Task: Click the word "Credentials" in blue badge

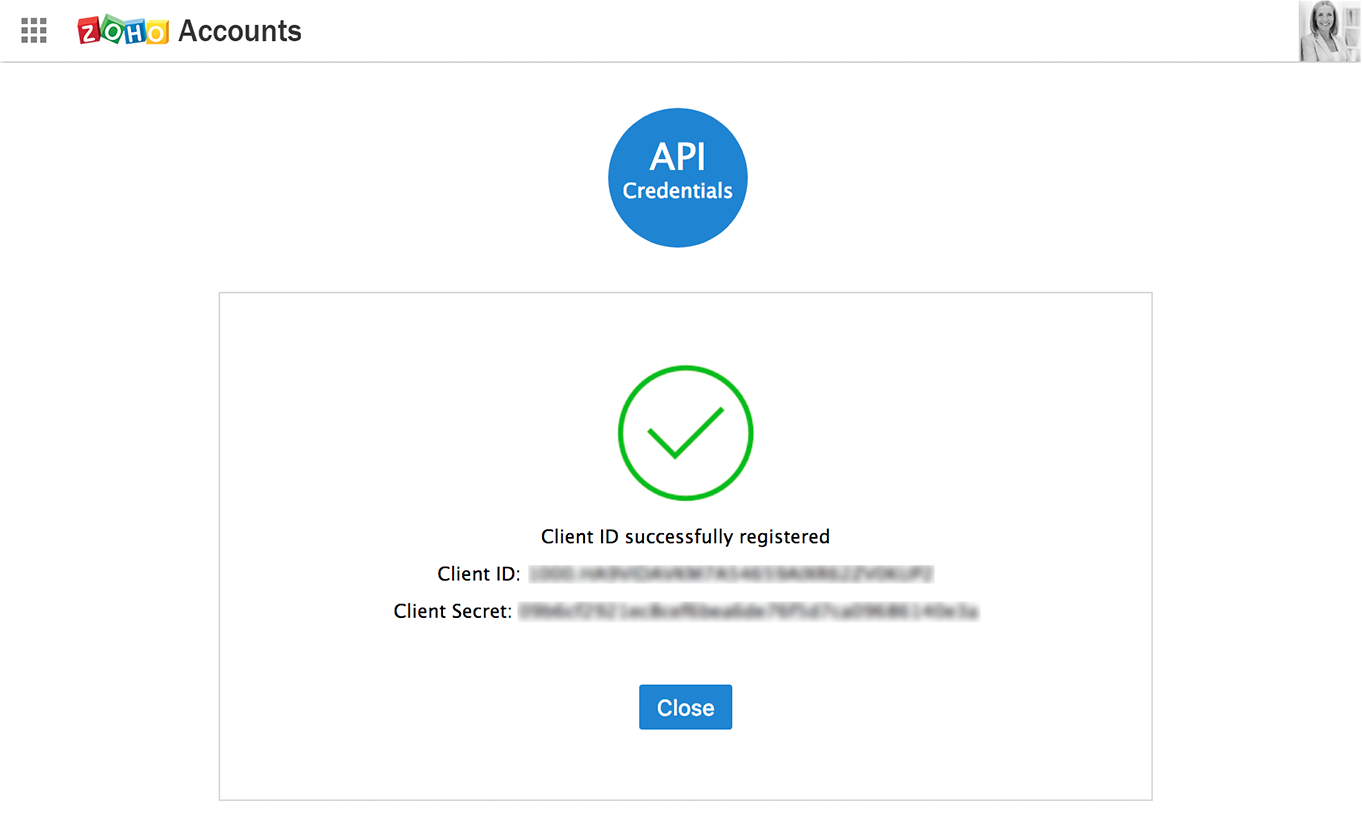Action: tap(678, 191)
